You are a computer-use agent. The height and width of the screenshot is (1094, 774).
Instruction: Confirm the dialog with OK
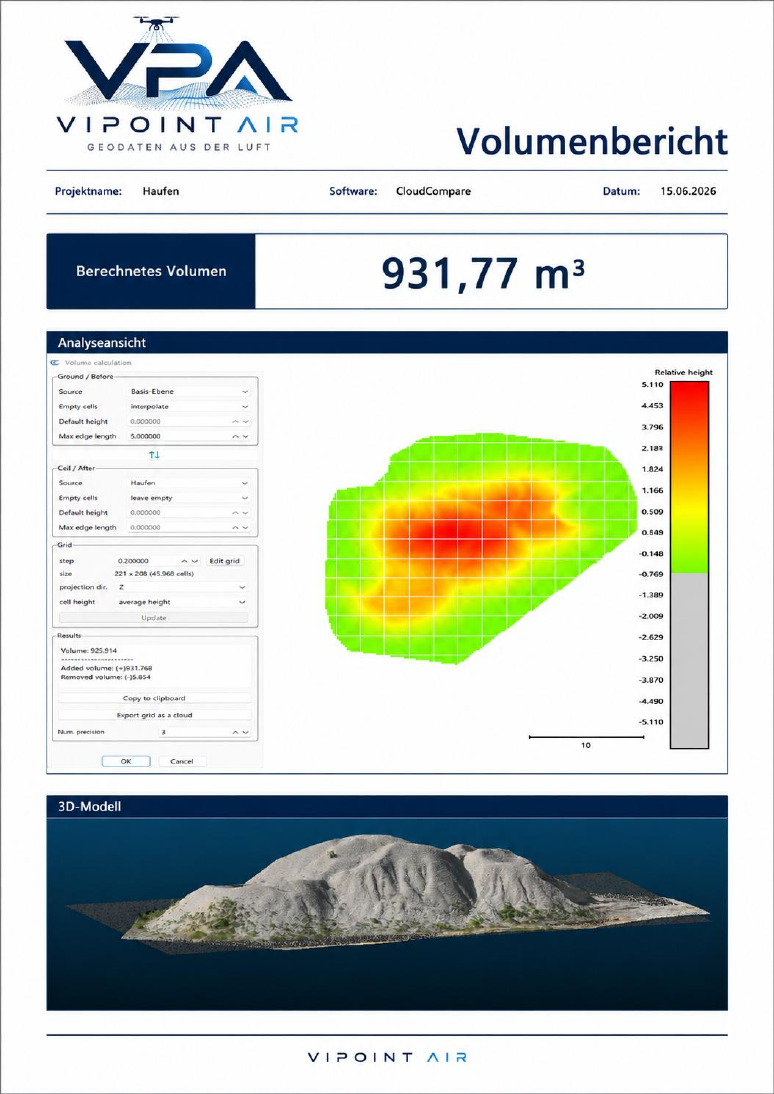pos(126,761)
